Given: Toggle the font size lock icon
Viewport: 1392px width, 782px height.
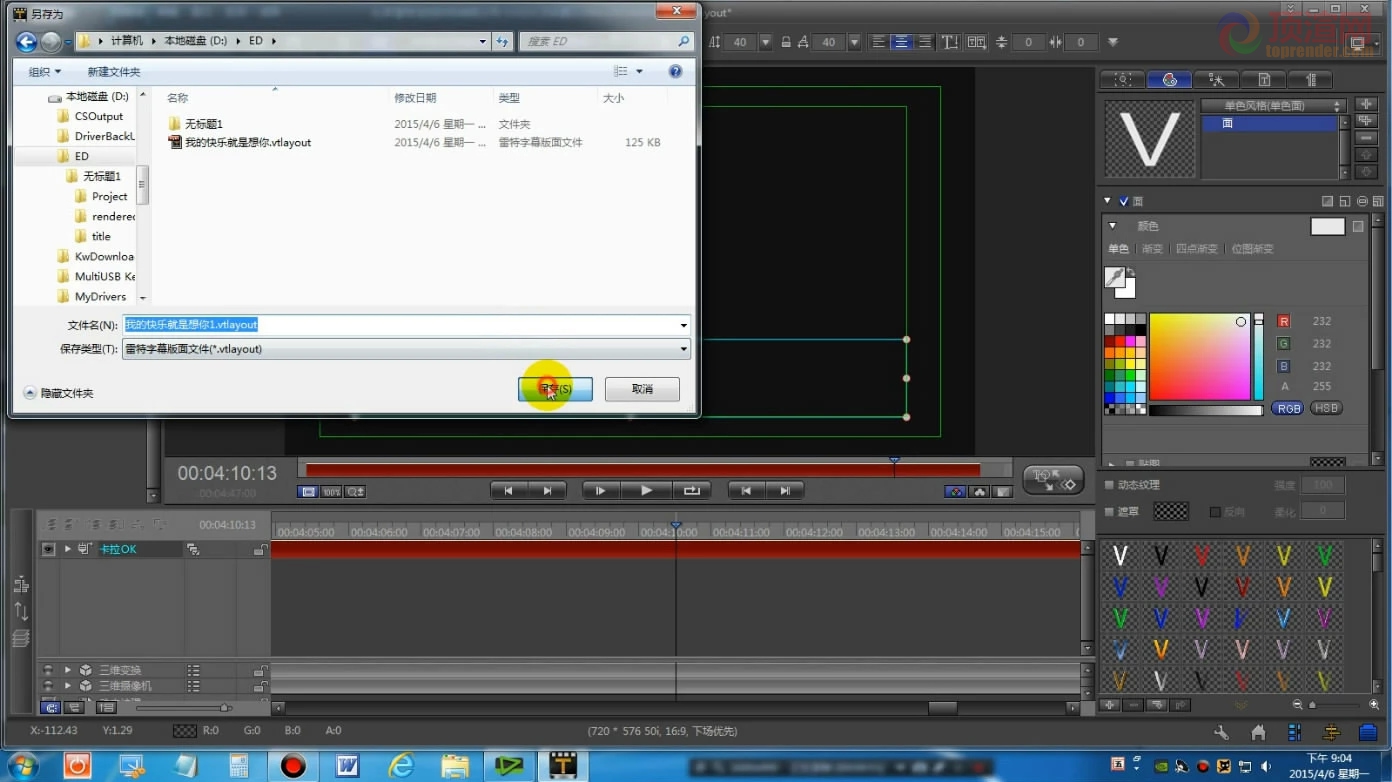Looking at the screenshot, I should [786, 42].
